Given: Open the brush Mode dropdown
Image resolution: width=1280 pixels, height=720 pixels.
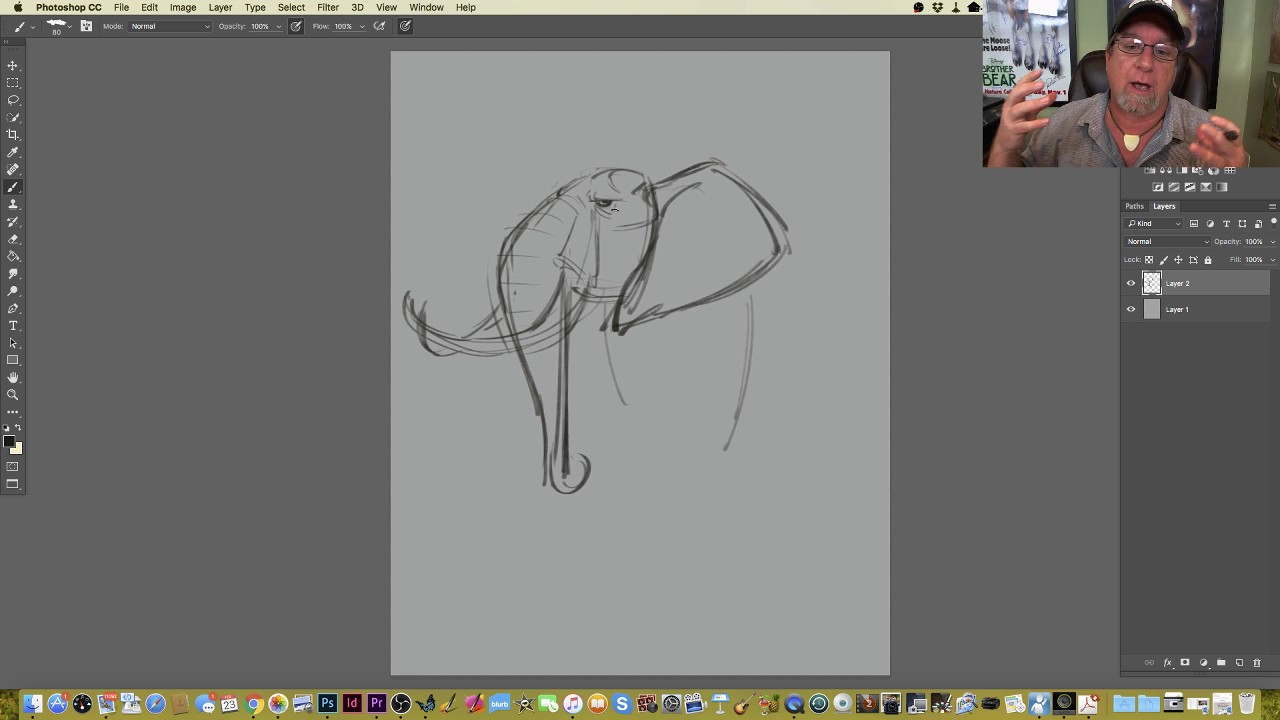Looking at the screenshot, I should [170, 26].
